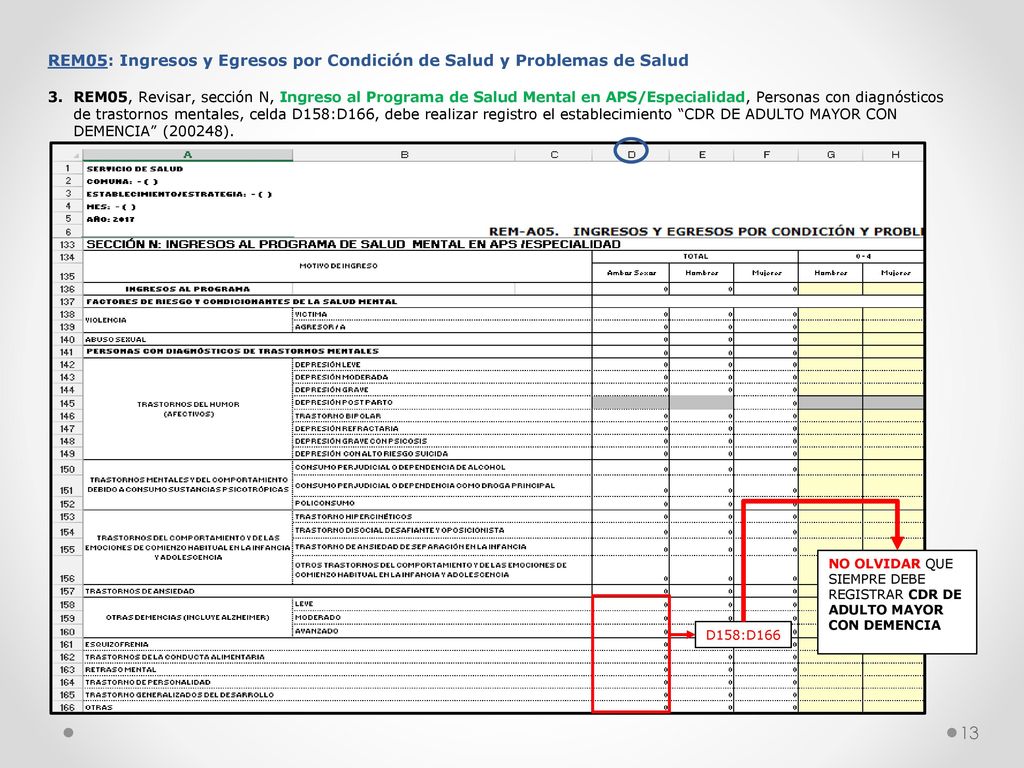Image resolution: width=1024 pixels, height=768 pixels.
Task: Select row header 166
Action: [68, 707]
